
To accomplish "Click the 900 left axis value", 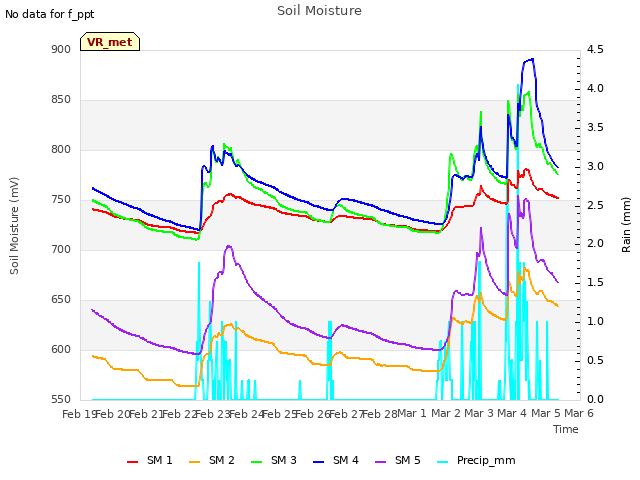I will pyautogui.click(x=61, y=50).
